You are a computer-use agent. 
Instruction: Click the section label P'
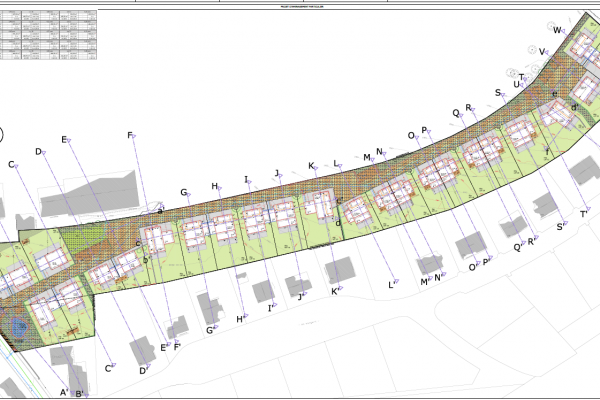(x=486, y=262)
